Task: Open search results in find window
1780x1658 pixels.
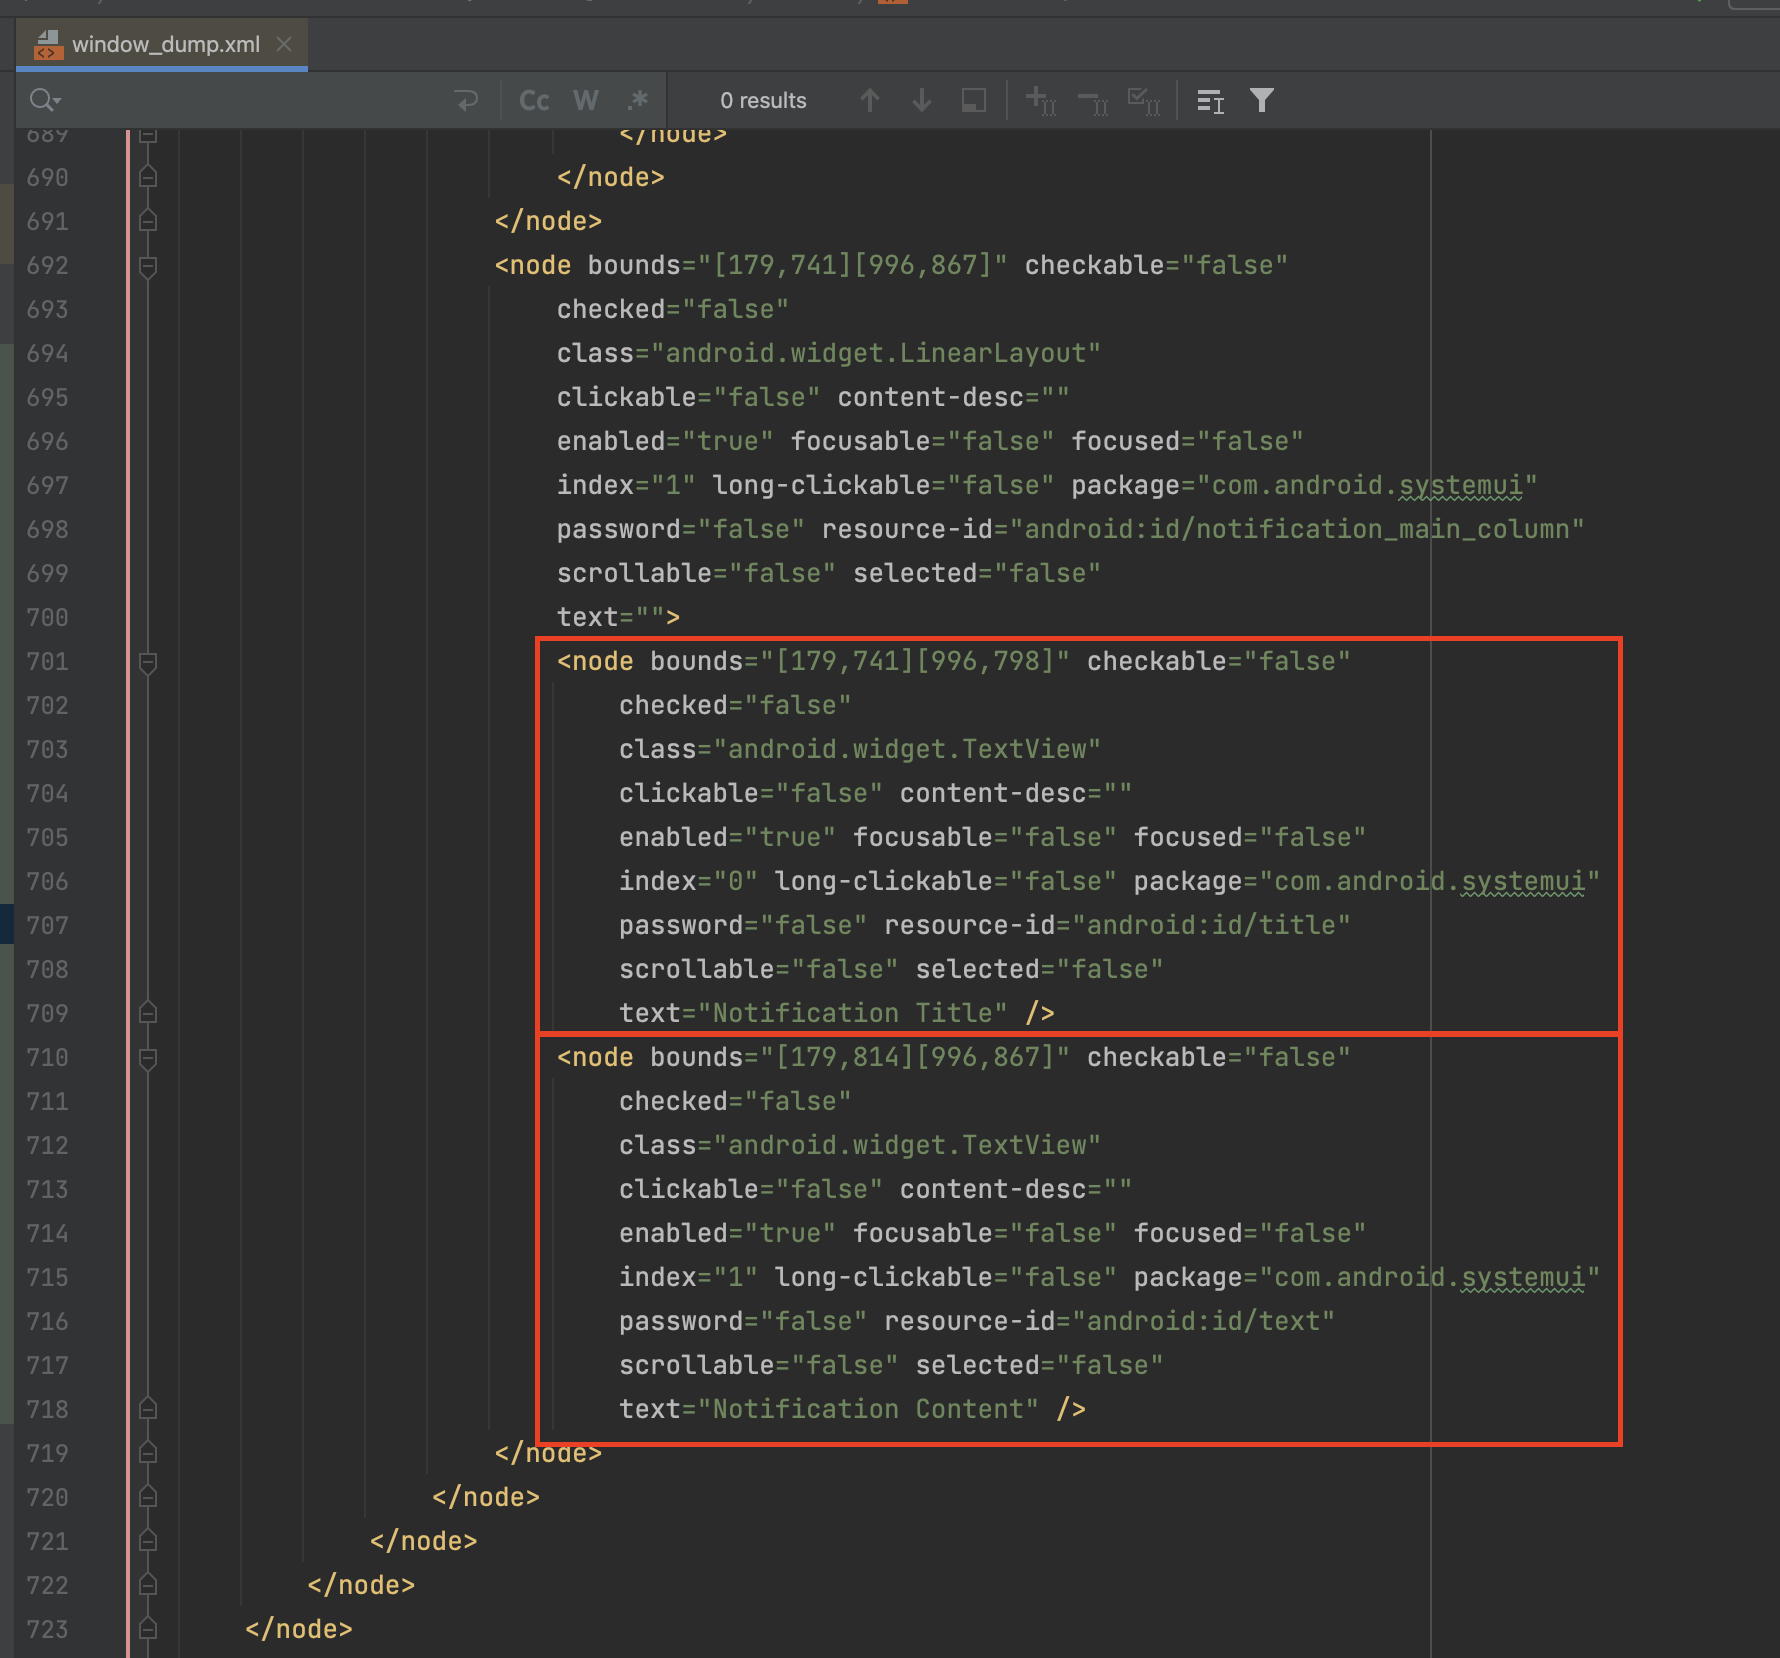Action: pyautogui.click(x=973, y=100)
